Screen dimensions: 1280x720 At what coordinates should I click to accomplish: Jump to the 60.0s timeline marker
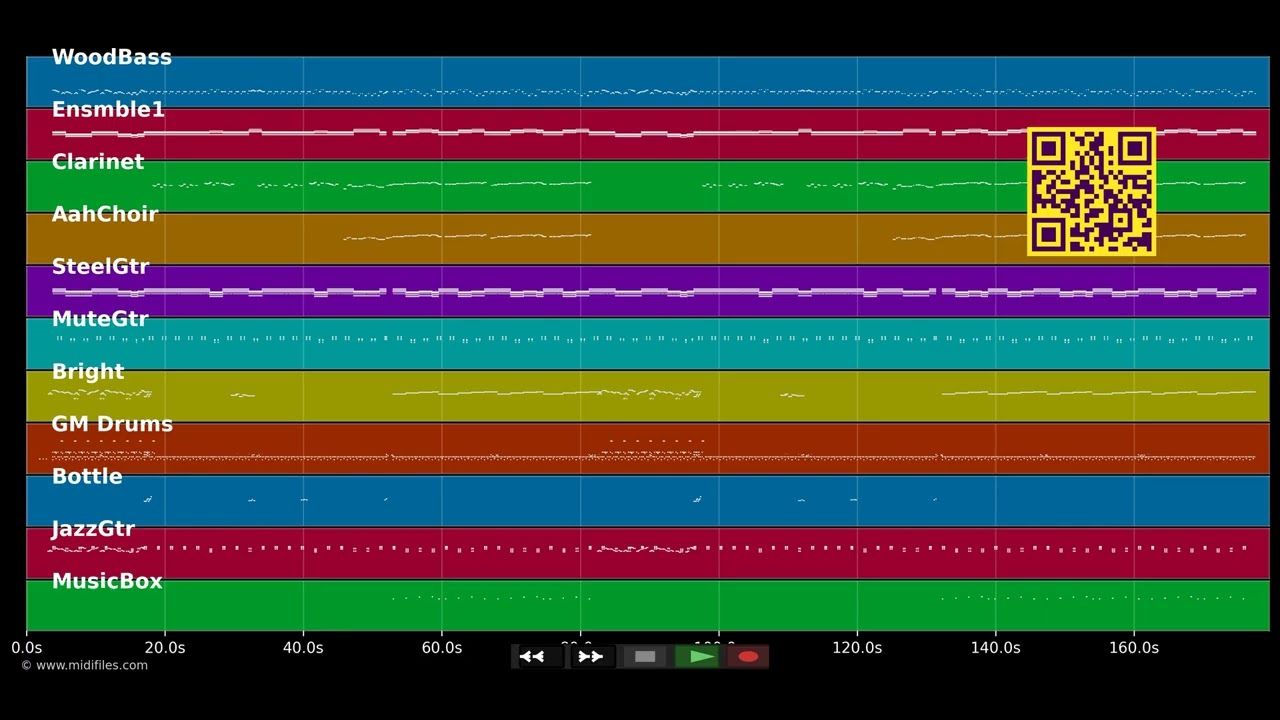point(441,648)
